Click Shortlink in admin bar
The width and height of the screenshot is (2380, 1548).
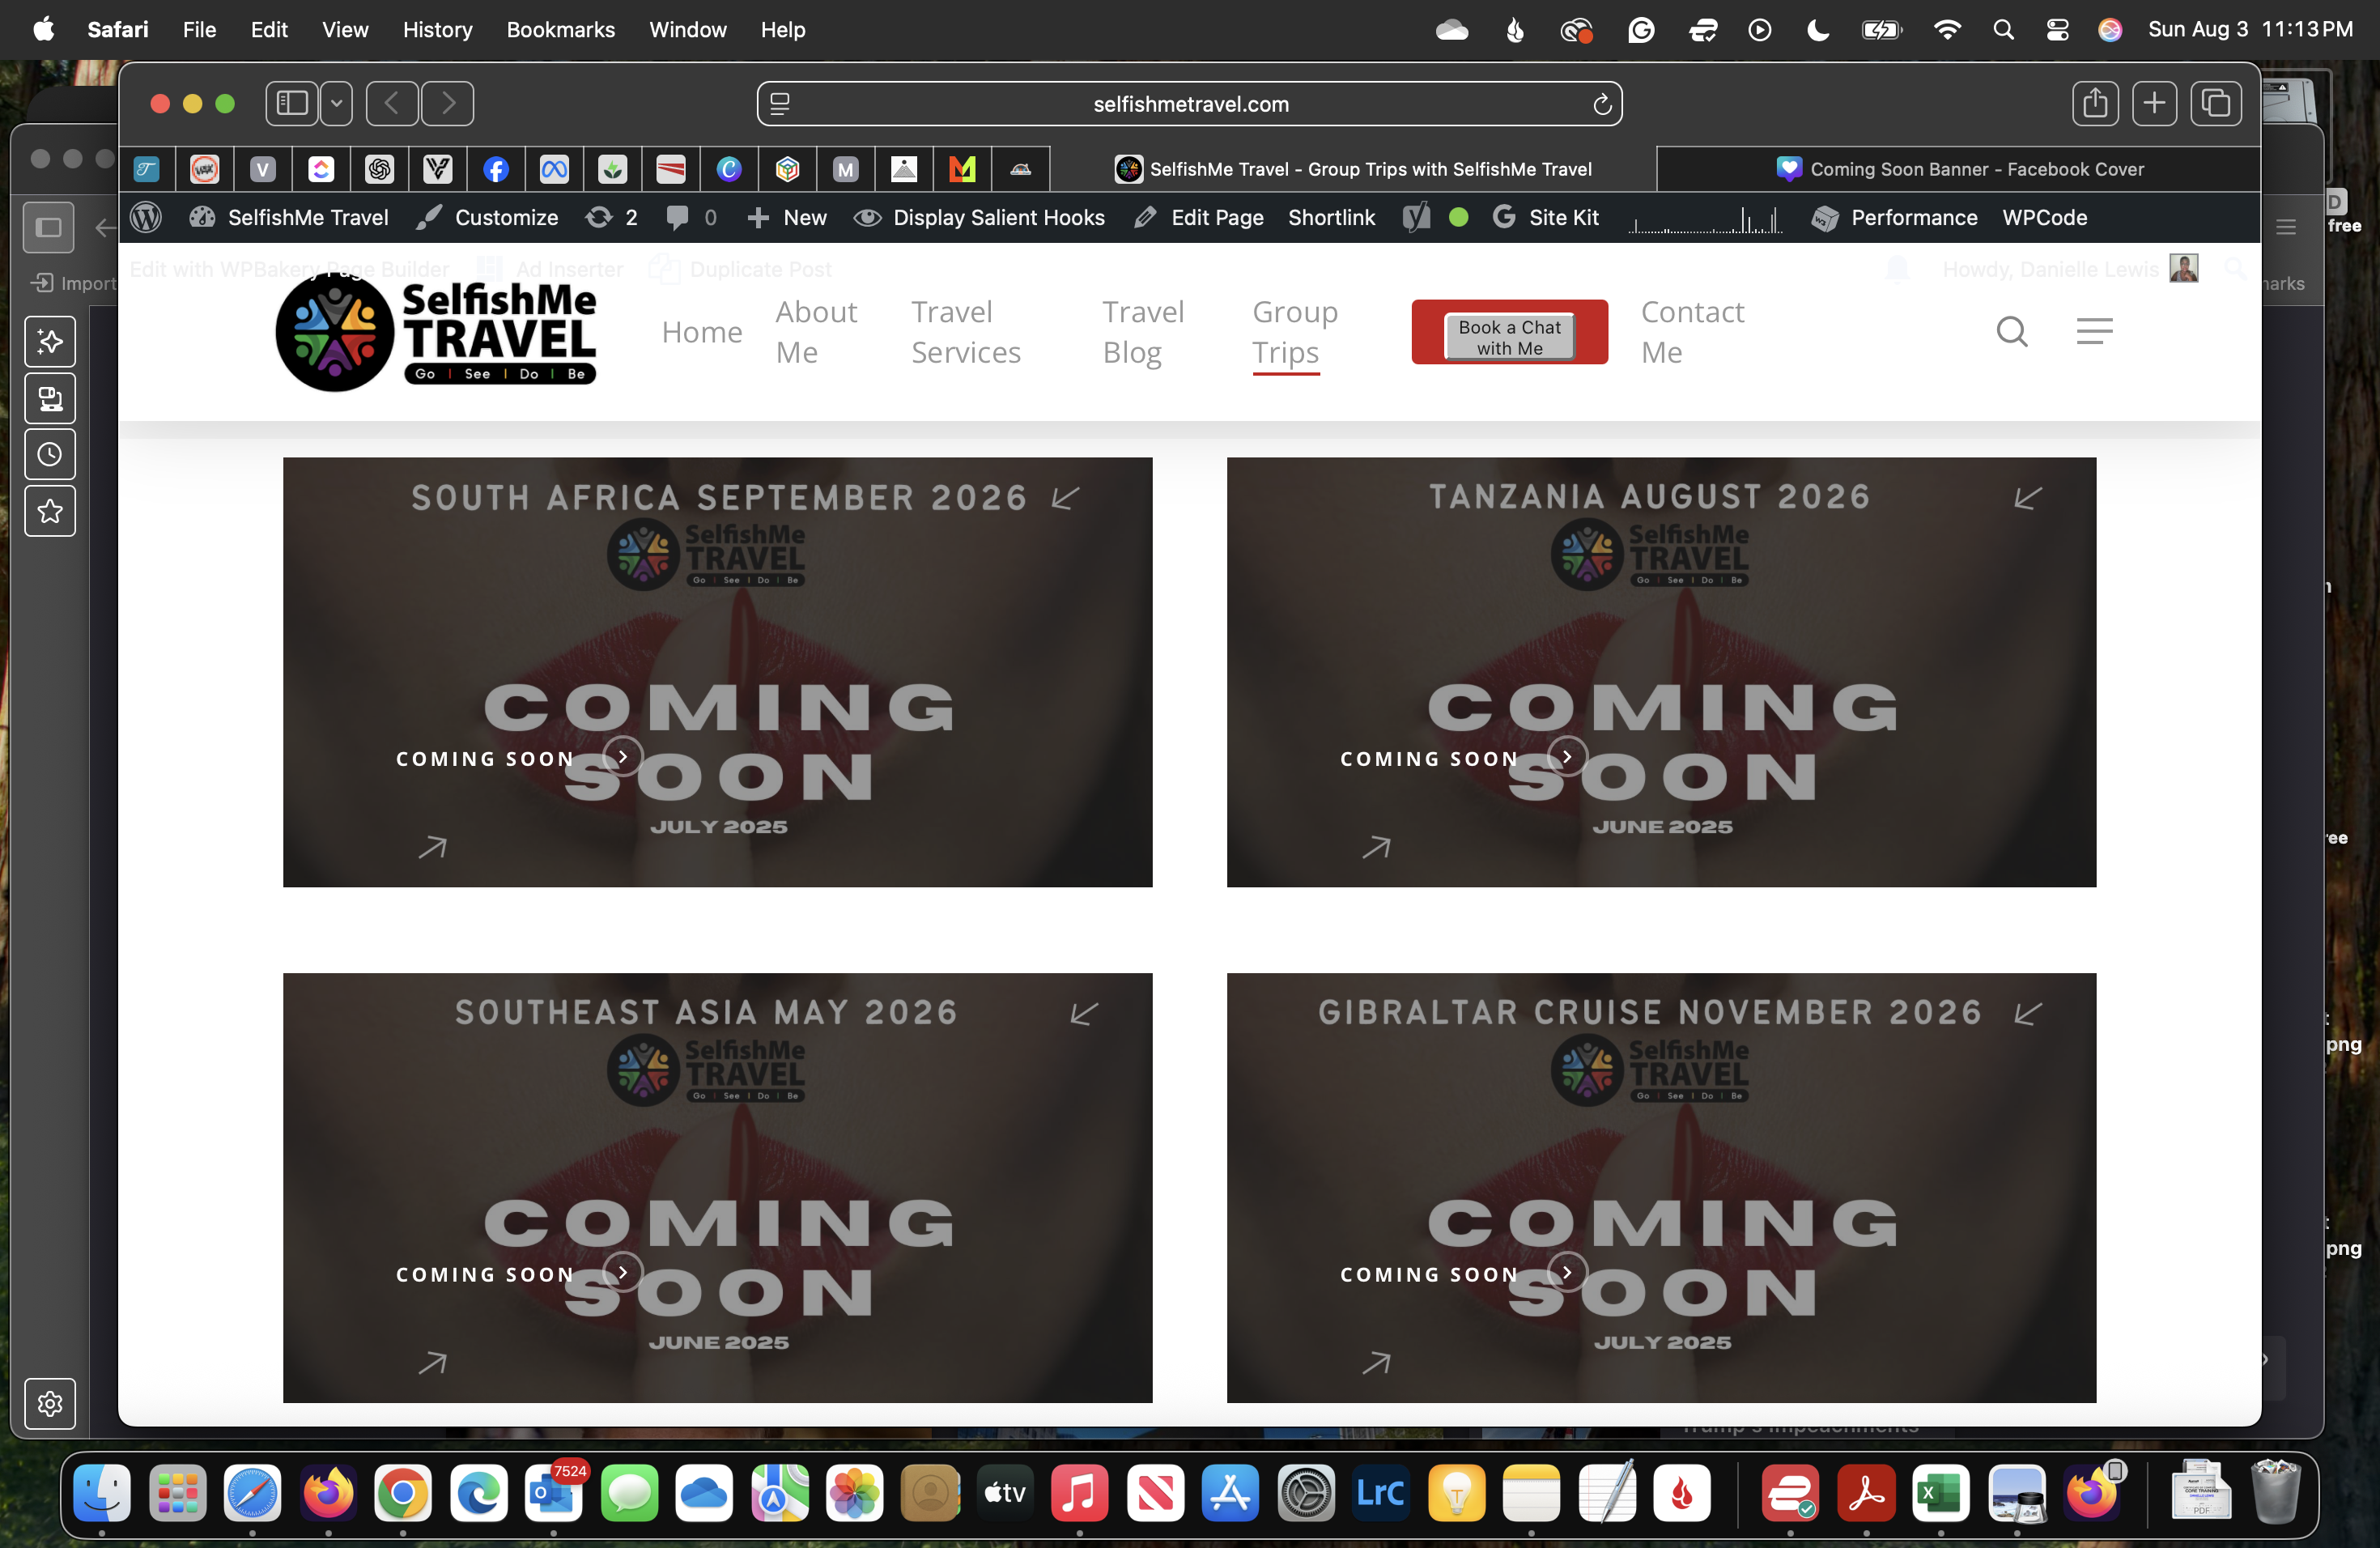click(1331, 217)
